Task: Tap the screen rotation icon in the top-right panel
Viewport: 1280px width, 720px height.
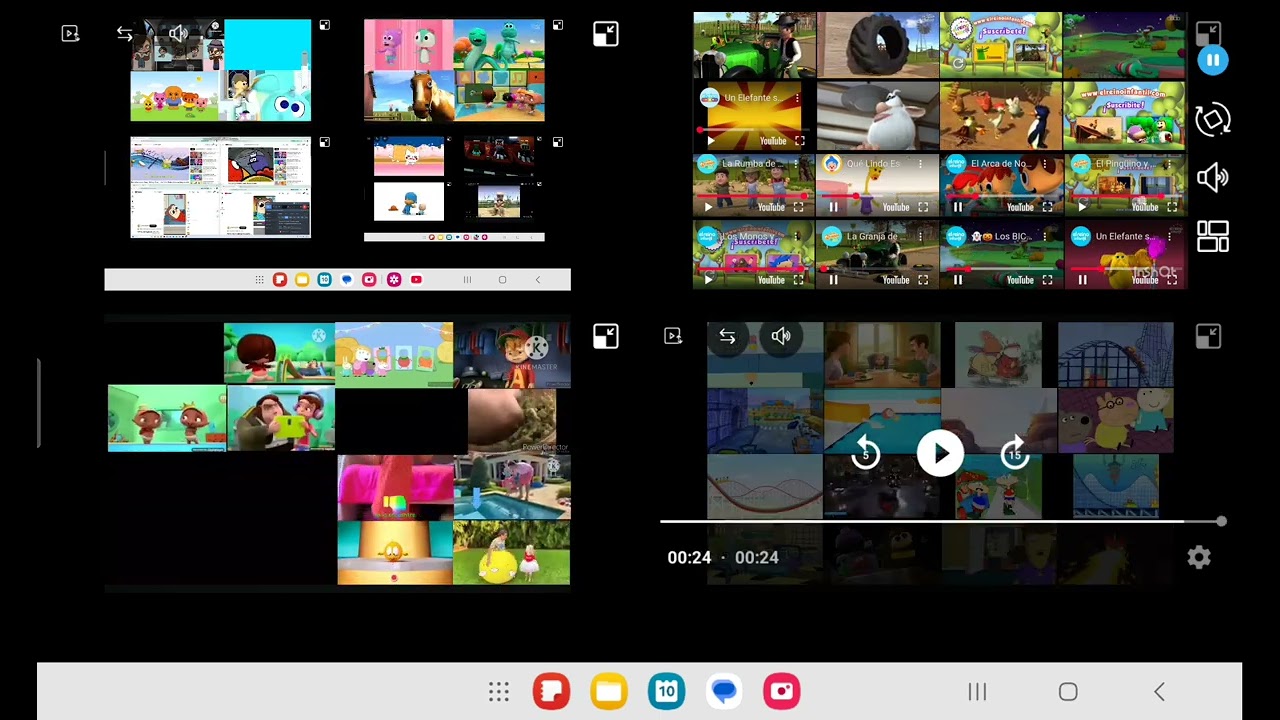Action: tap(1212, 120)
